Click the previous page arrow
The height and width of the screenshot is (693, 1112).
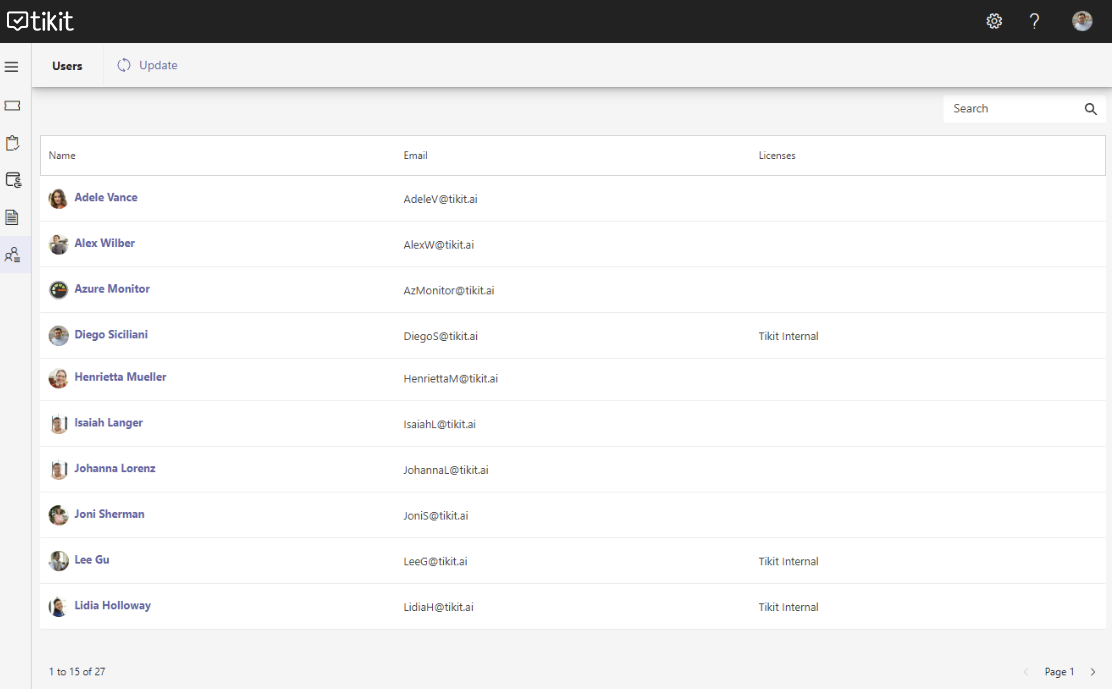click(1025, 671)
